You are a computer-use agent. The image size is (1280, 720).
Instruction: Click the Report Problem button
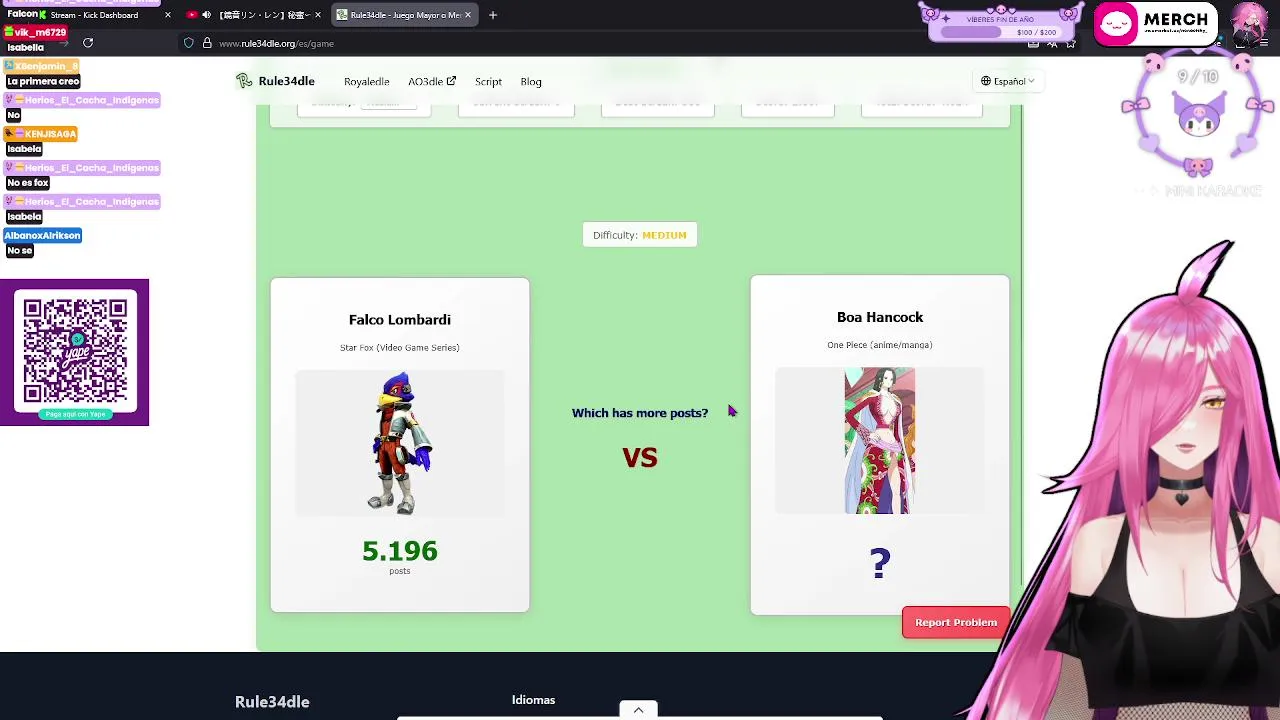point(956,622)
